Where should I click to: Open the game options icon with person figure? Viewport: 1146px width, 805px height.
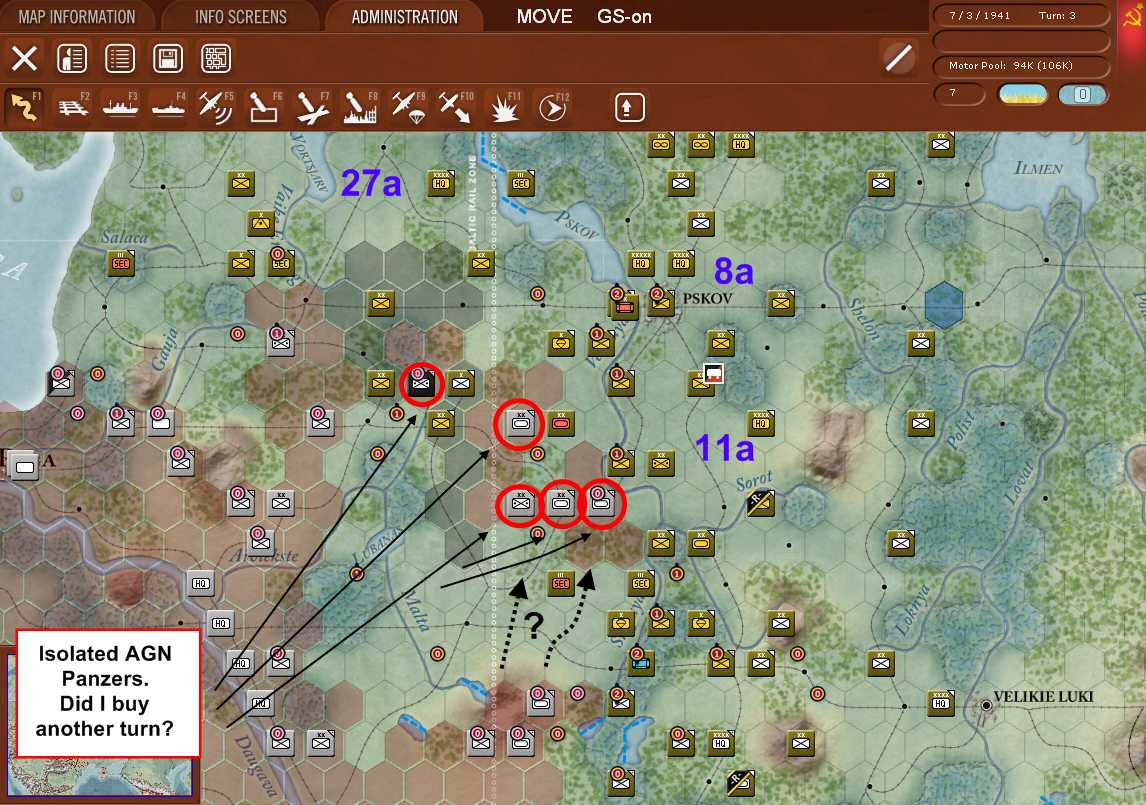coord(72,58)
